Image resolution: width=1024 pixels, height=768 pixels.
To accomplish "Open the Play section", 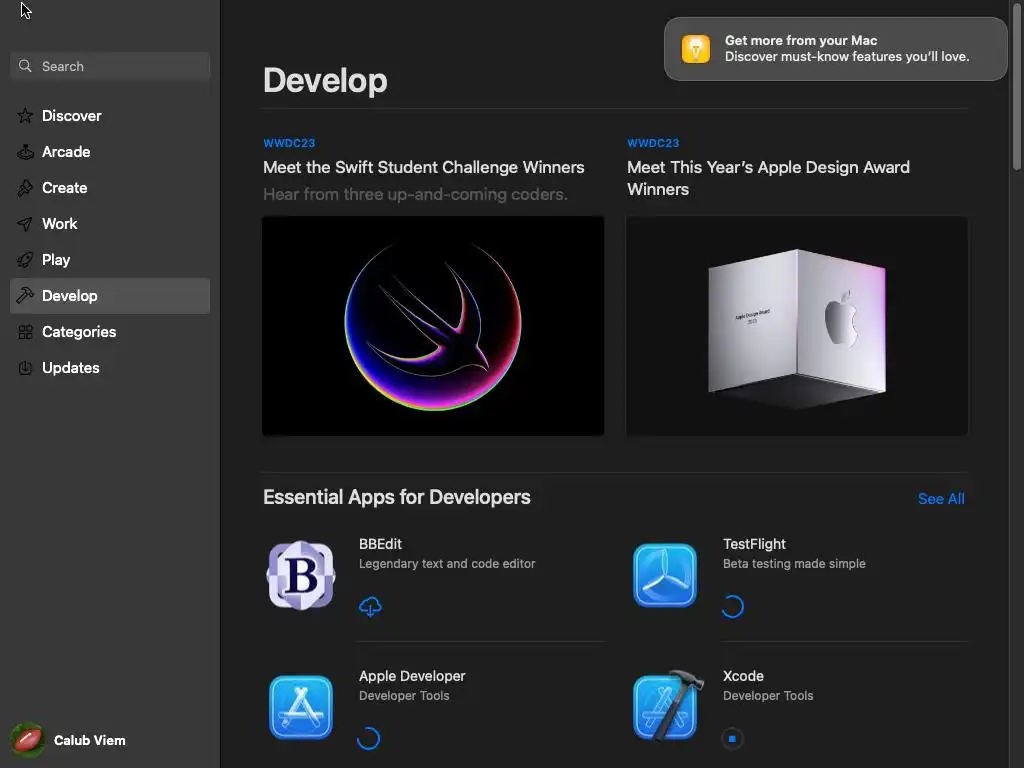I will [x=110, y=260].
